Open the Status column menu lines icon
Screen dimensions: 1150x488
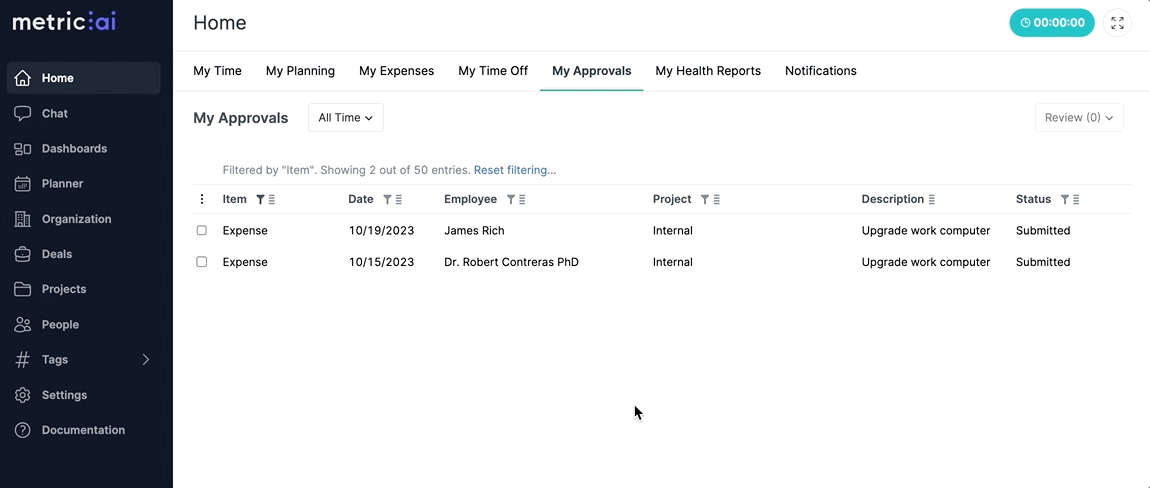(1076, 200)
